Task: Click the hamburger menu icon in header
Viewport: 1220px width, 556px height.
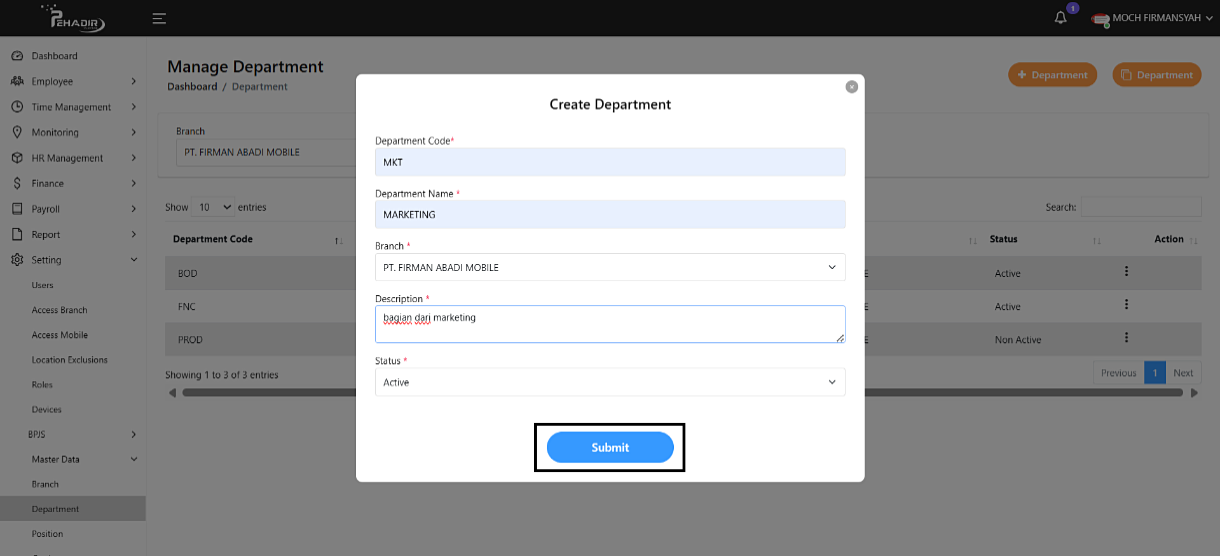Action: [159, 19]
